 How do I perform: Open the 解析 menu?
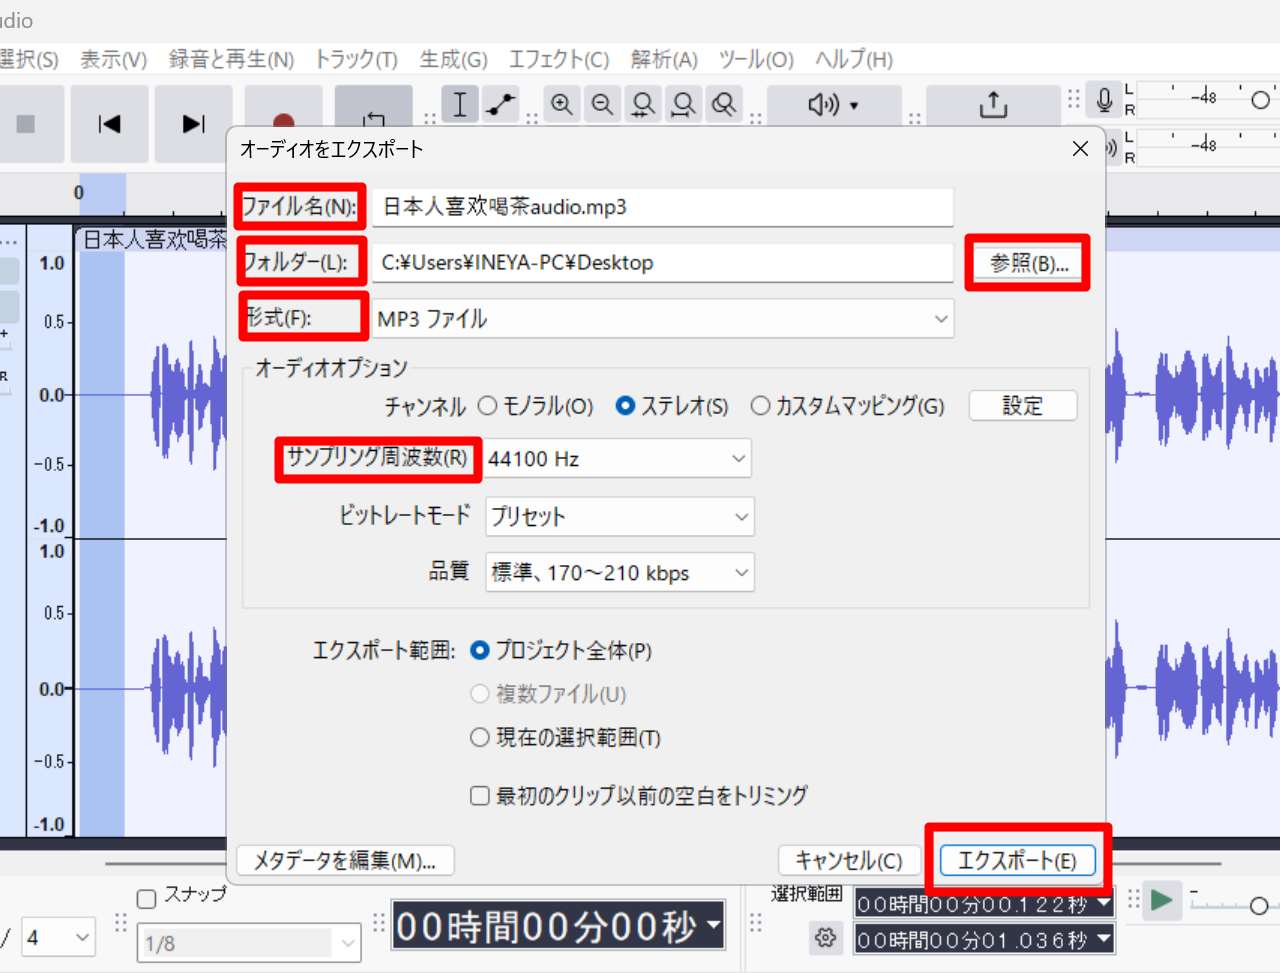coord(664,60)
